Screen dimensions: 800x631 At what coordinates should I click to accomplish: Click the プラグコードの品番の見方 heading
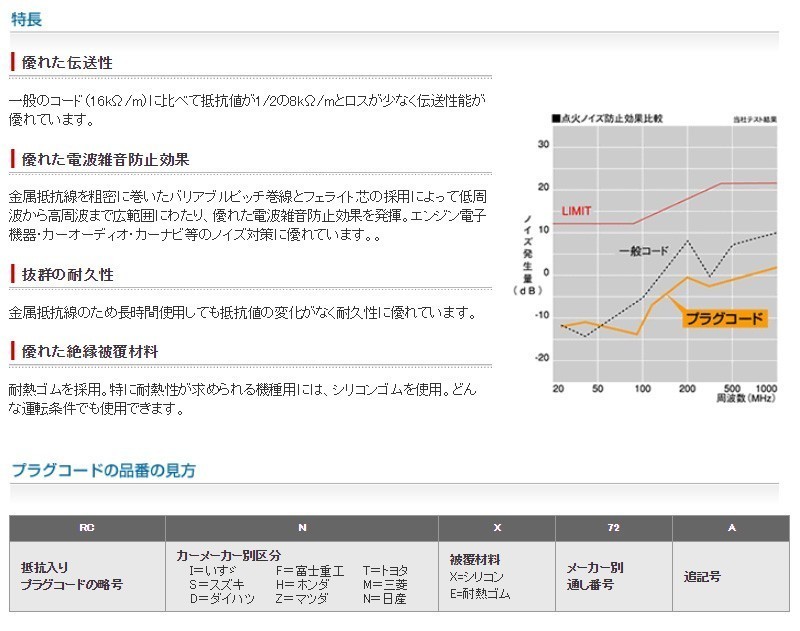pos(104,470)
